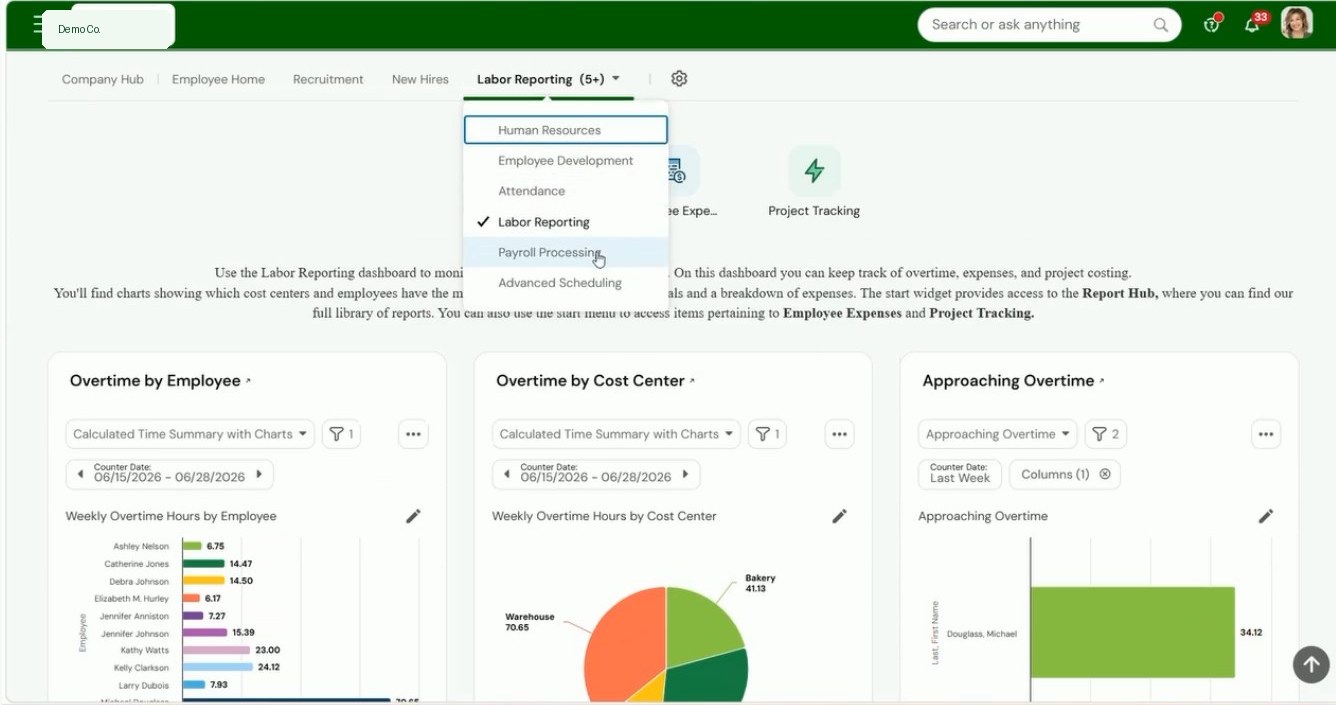1336x705 pixels.
Task: Click the 'Overtime by Cost Center' widget title
Action: 590,381
